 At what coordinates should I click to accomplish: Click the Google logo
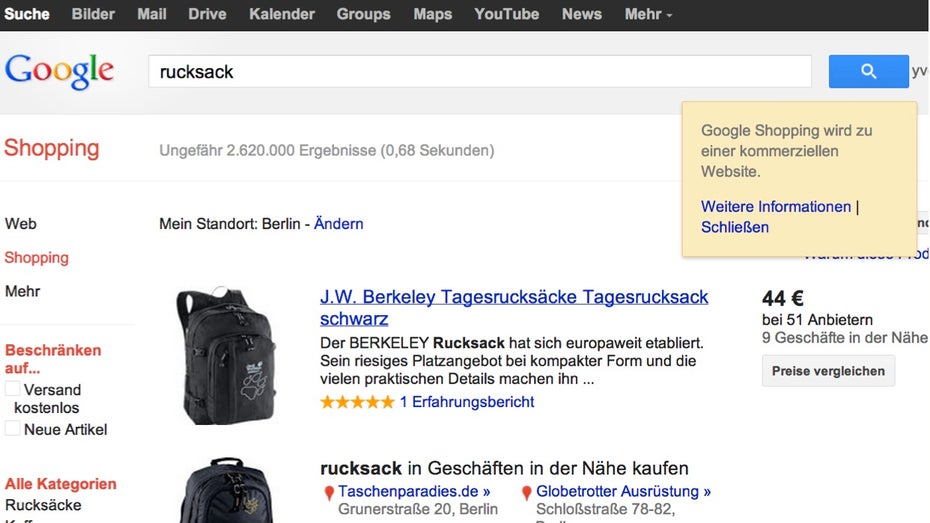point(59,71)
